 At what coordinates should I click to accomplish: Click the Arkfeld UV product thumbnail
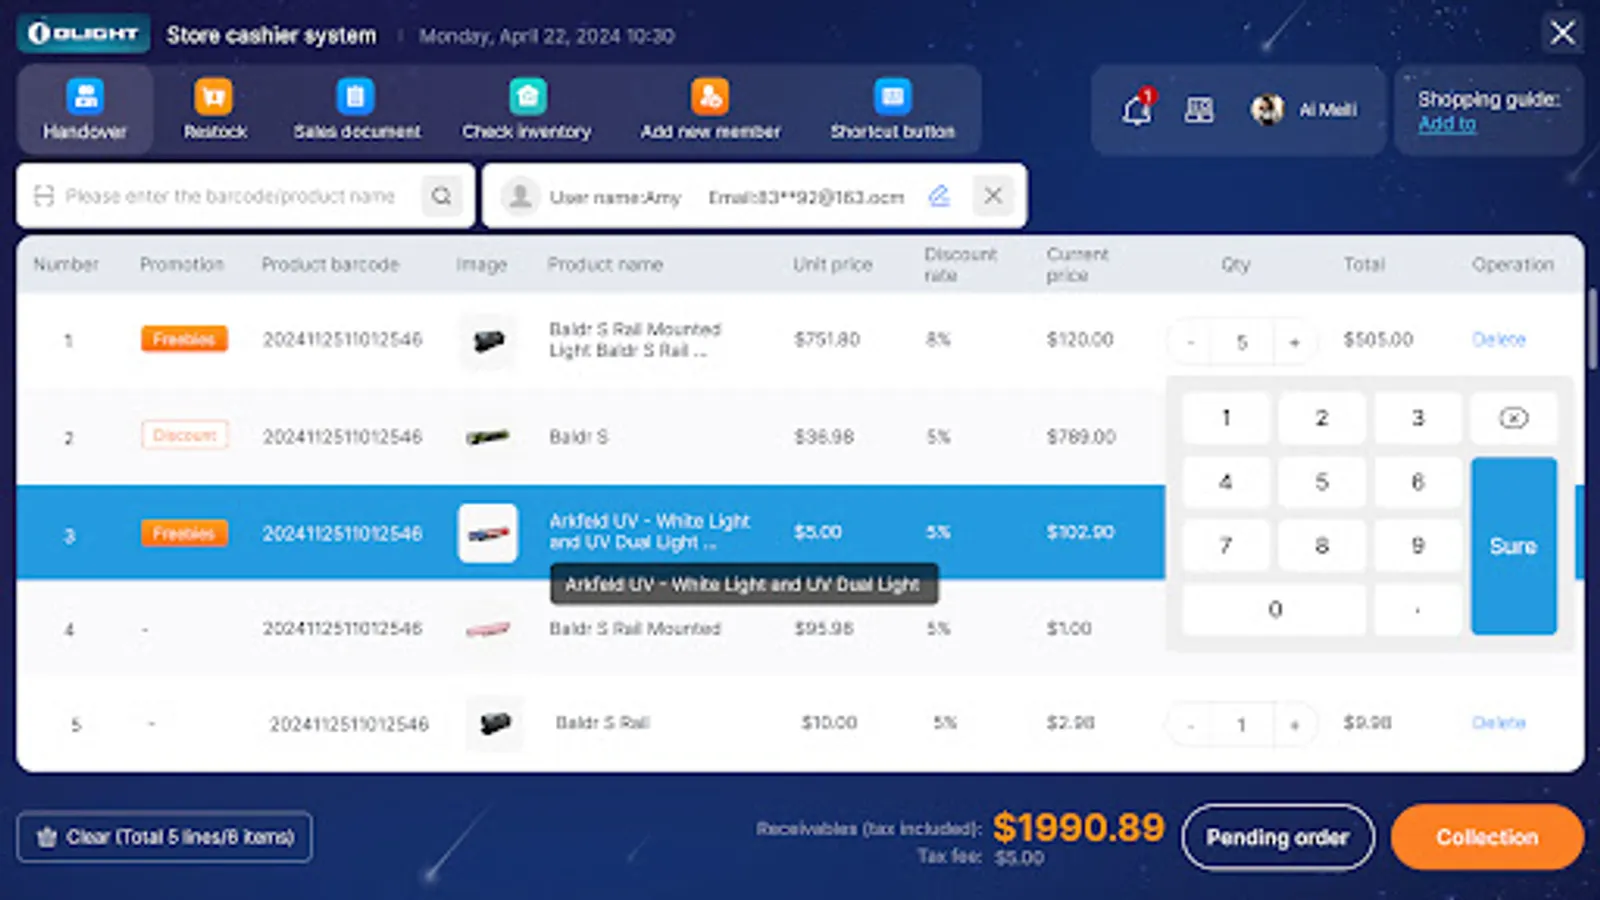pyautogui.click(x=487, y=533)
